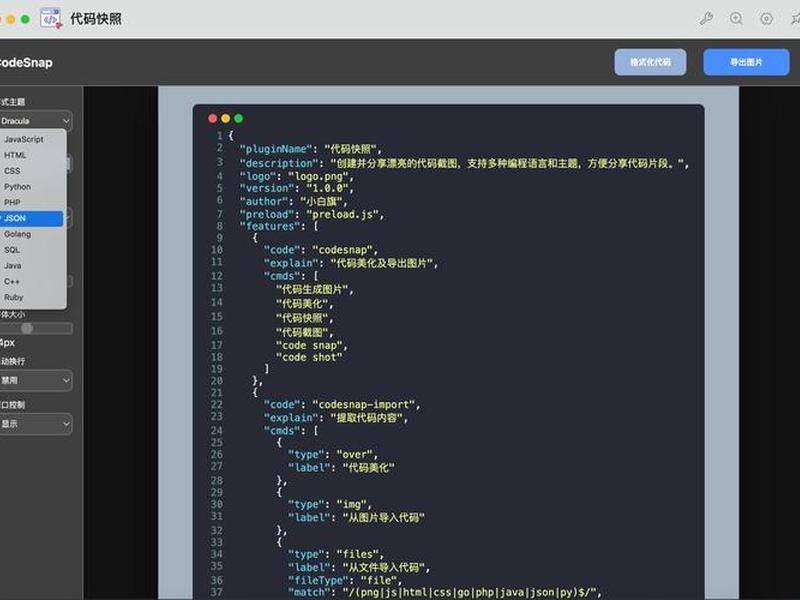Click the CodeSnap title in header
The width and height of the screenshot is (800, 600).
(x=26, y=63)
